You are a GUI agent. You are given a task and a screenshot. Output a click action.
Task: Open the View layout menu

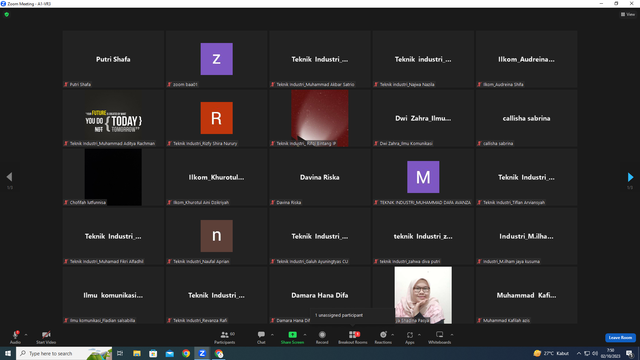coord(628,14)
